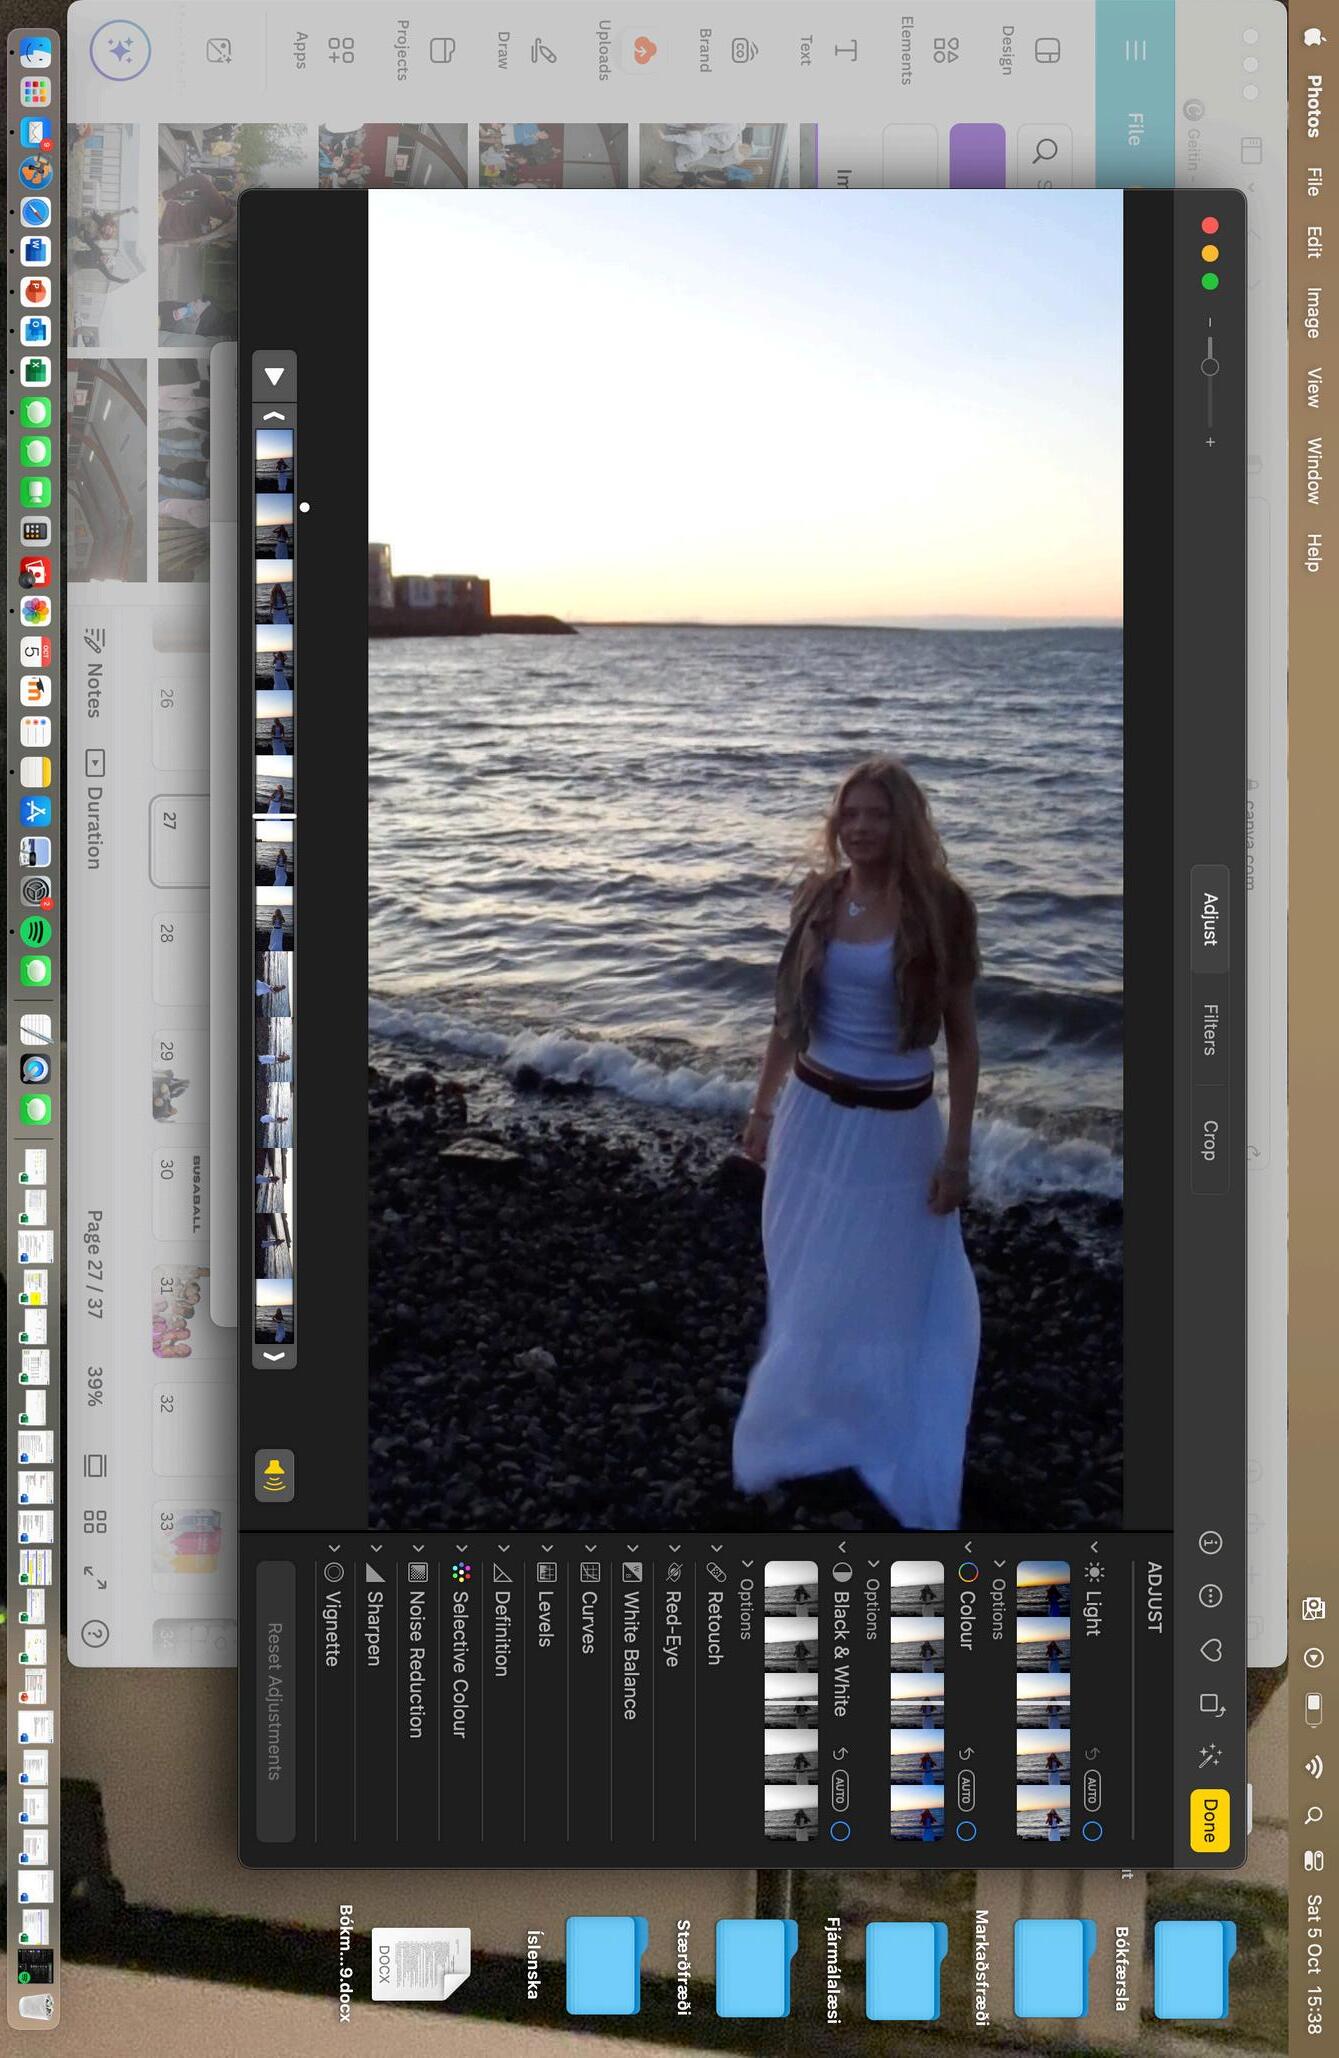
Task: Enable Auto for the Colour adjustment
Action: (x=966, y=1789)
